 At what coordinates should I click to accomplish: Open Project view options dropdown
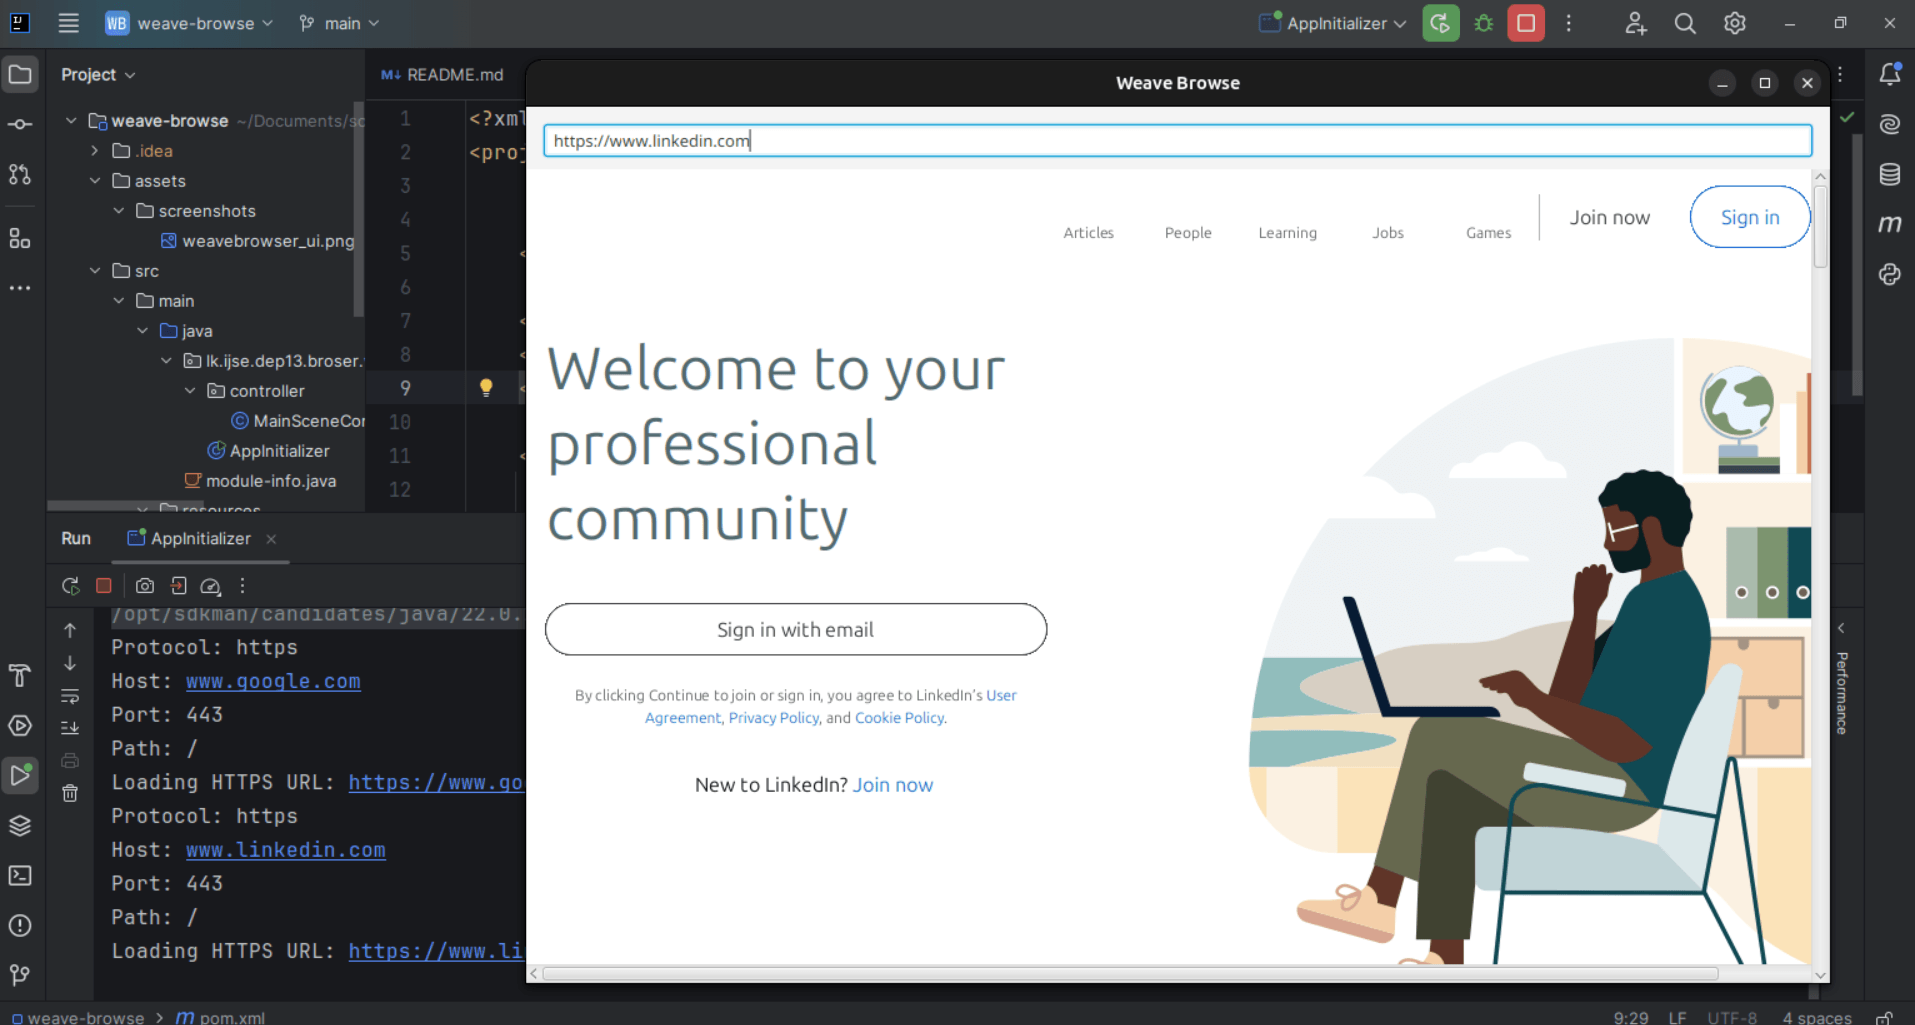(x=98, y=75)
